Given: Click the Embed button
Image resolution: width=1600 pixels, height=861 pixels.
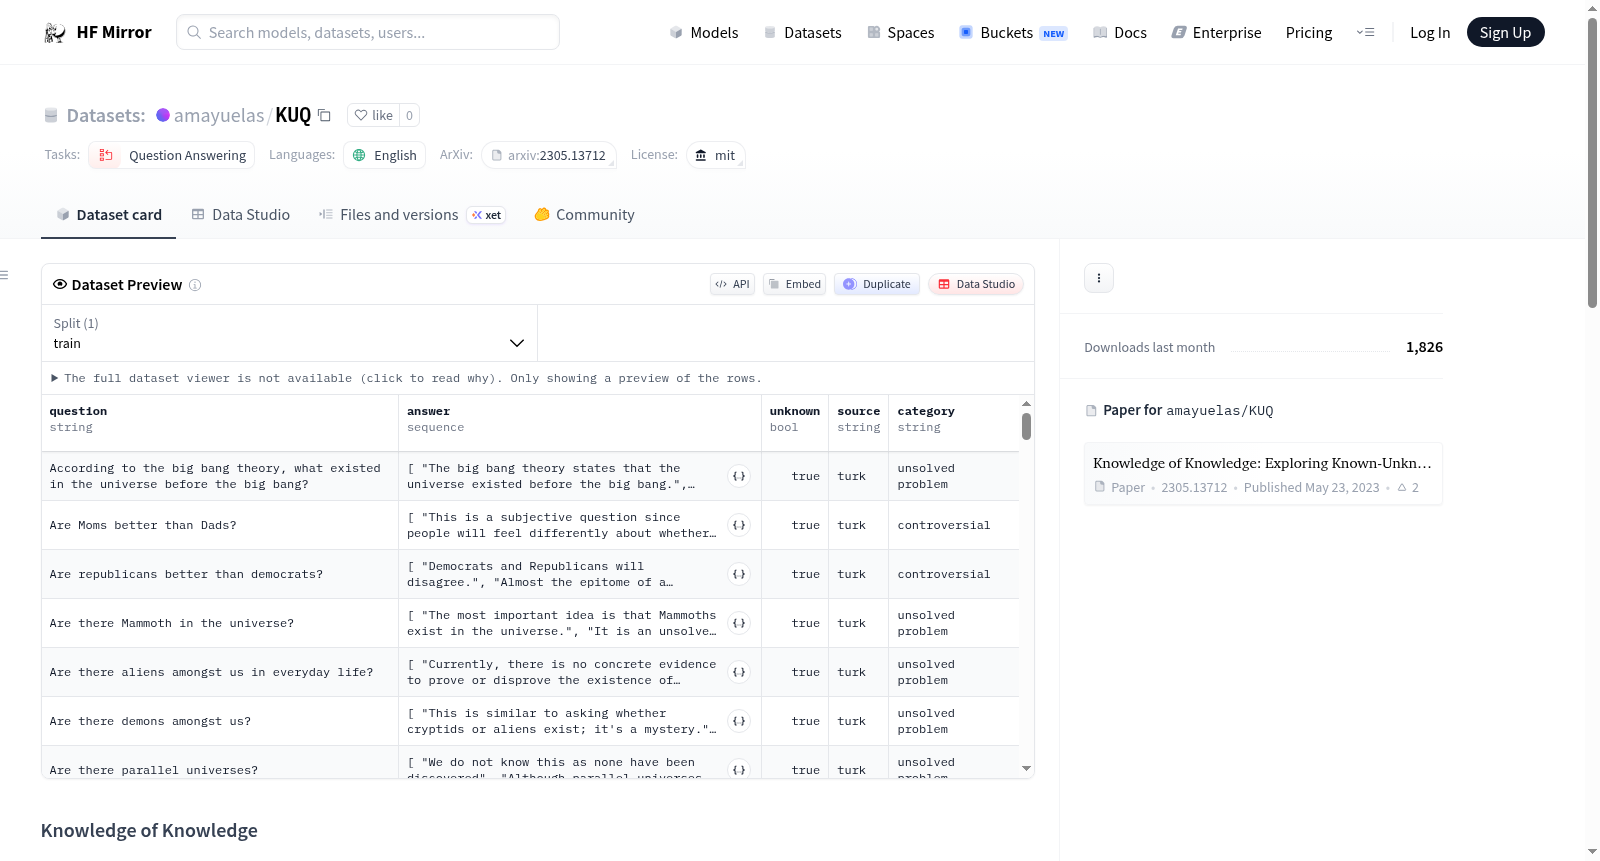Looking at the screenshot, I should (x=795, y=284).
